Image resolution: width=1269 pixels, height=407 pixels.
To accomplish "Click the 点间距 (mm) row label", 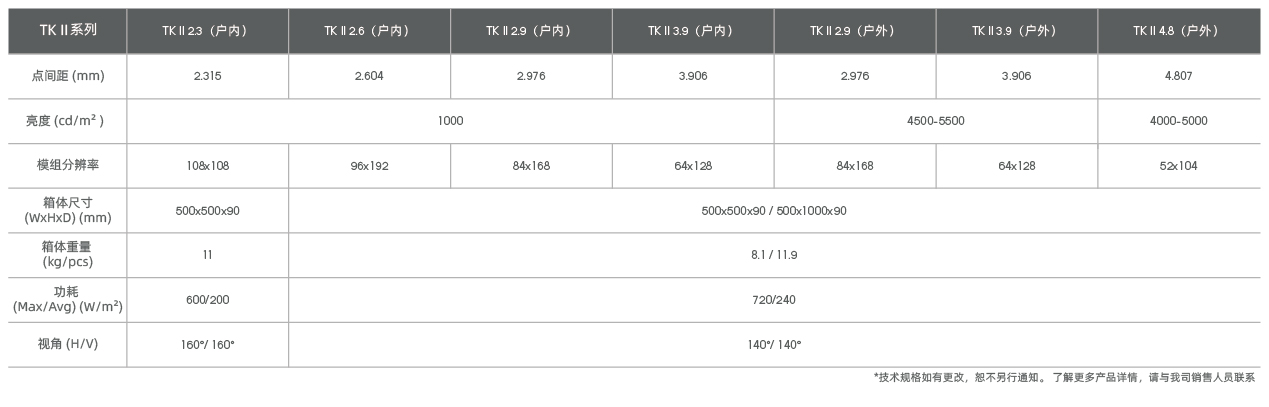I will [x=67, y=76].
